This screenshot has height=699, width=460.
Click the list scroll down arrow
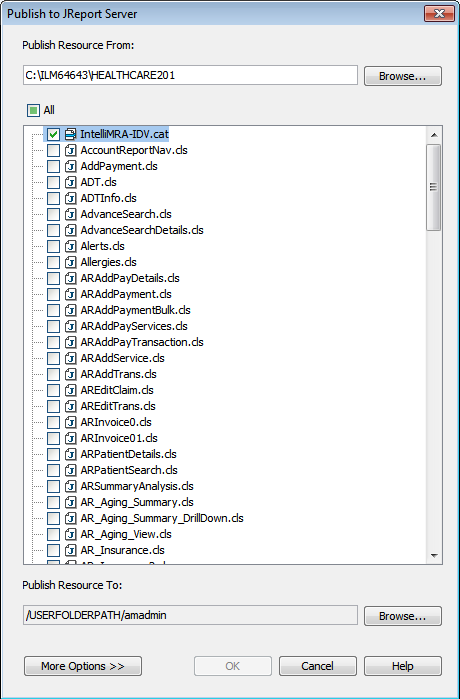[x=434, y=555]
